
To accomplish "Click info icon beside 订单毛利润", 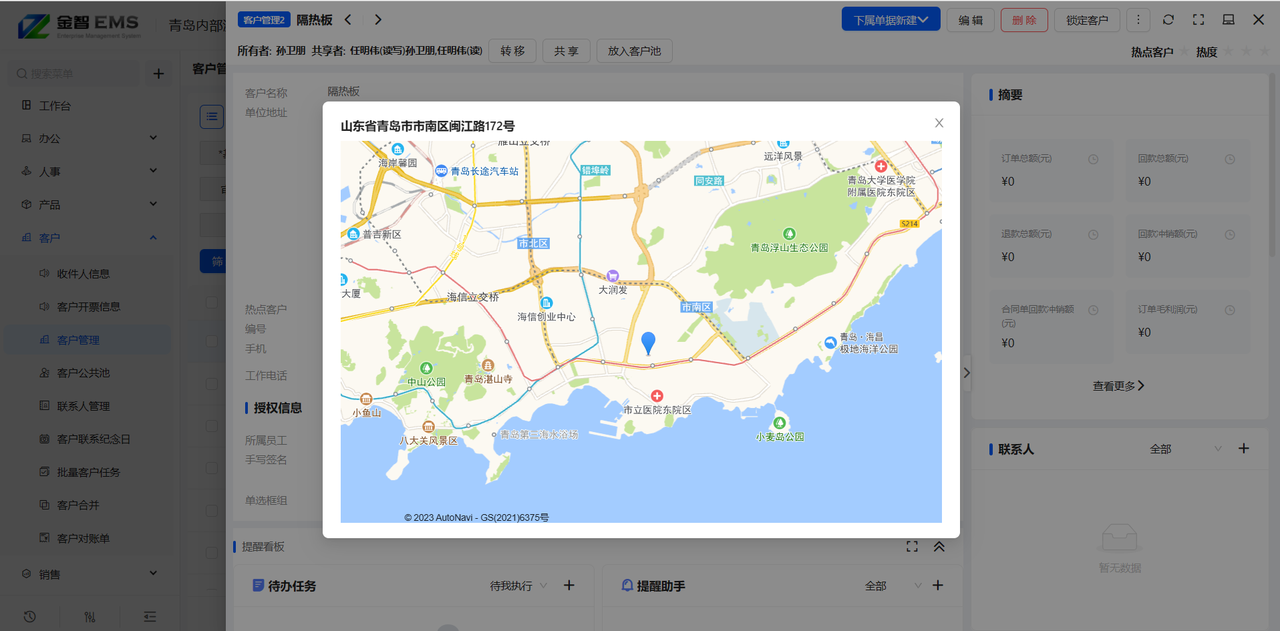I will [1230, 310].
